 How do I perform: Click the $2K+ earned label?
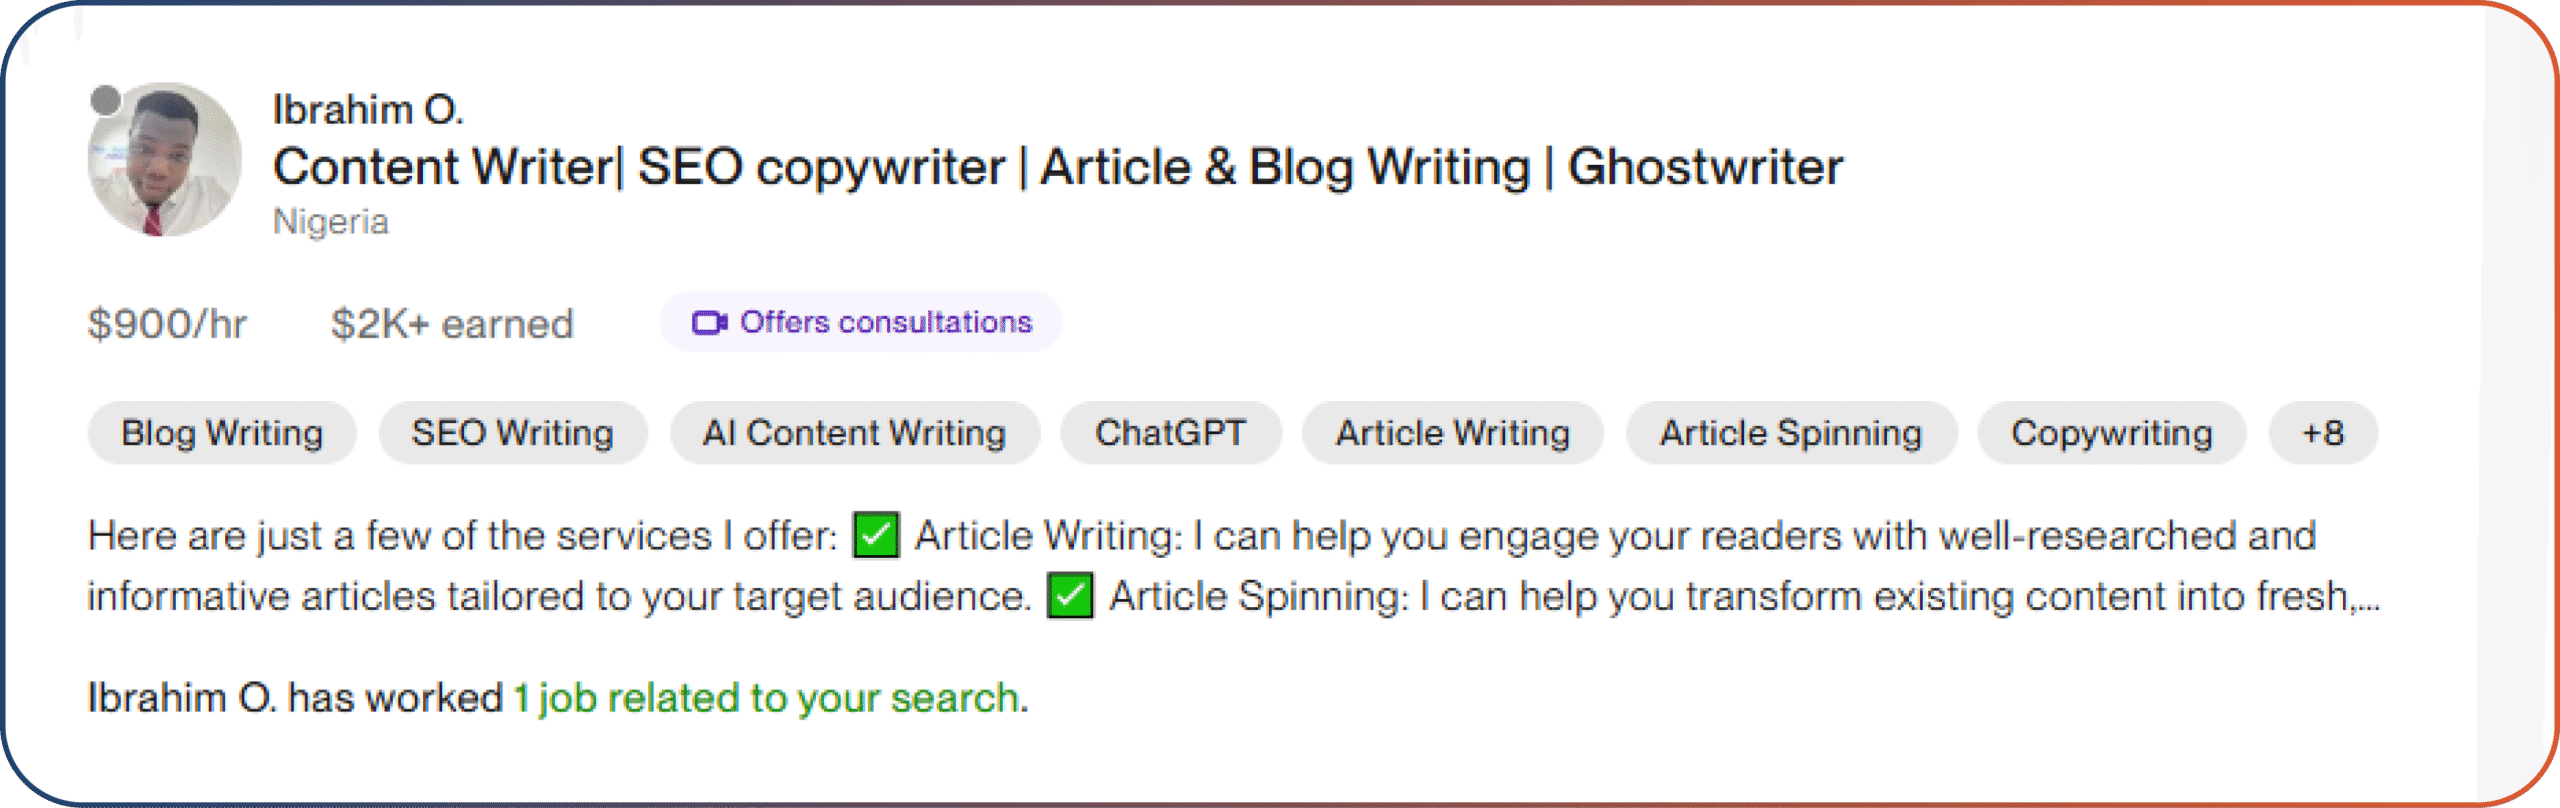pos(452,324)
